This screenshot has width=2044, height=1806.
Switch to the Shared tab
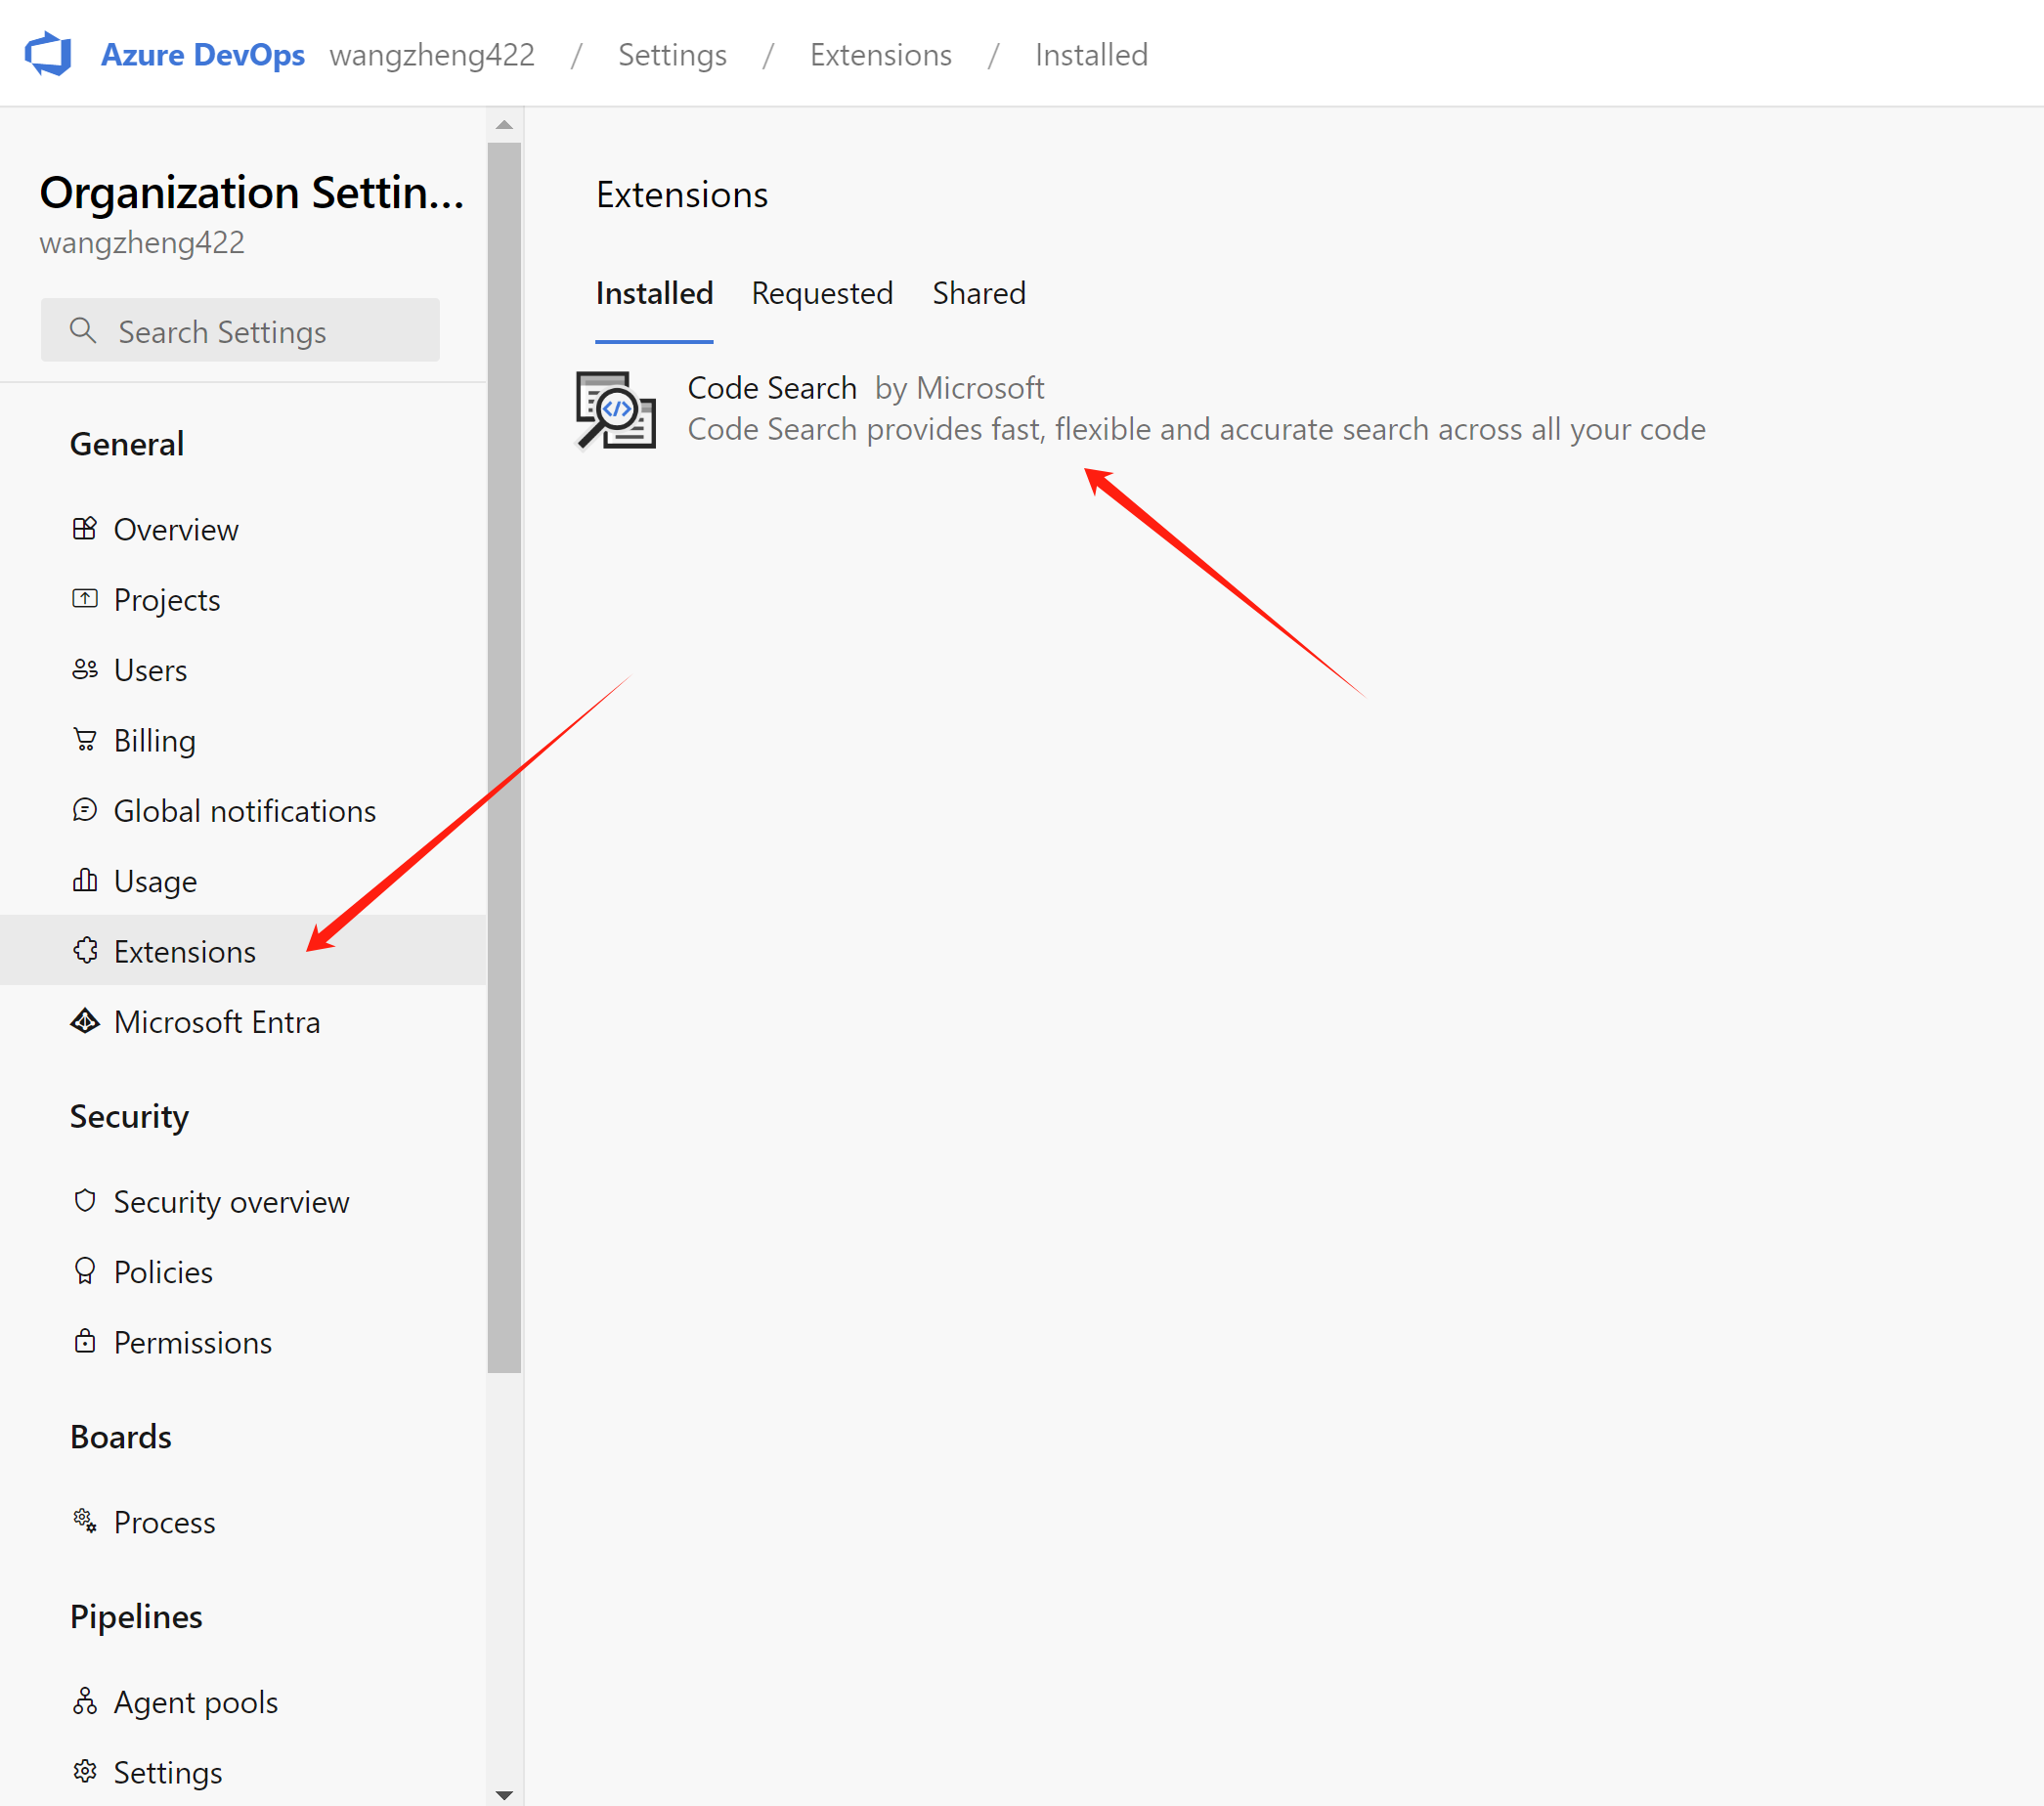(979, 293)
